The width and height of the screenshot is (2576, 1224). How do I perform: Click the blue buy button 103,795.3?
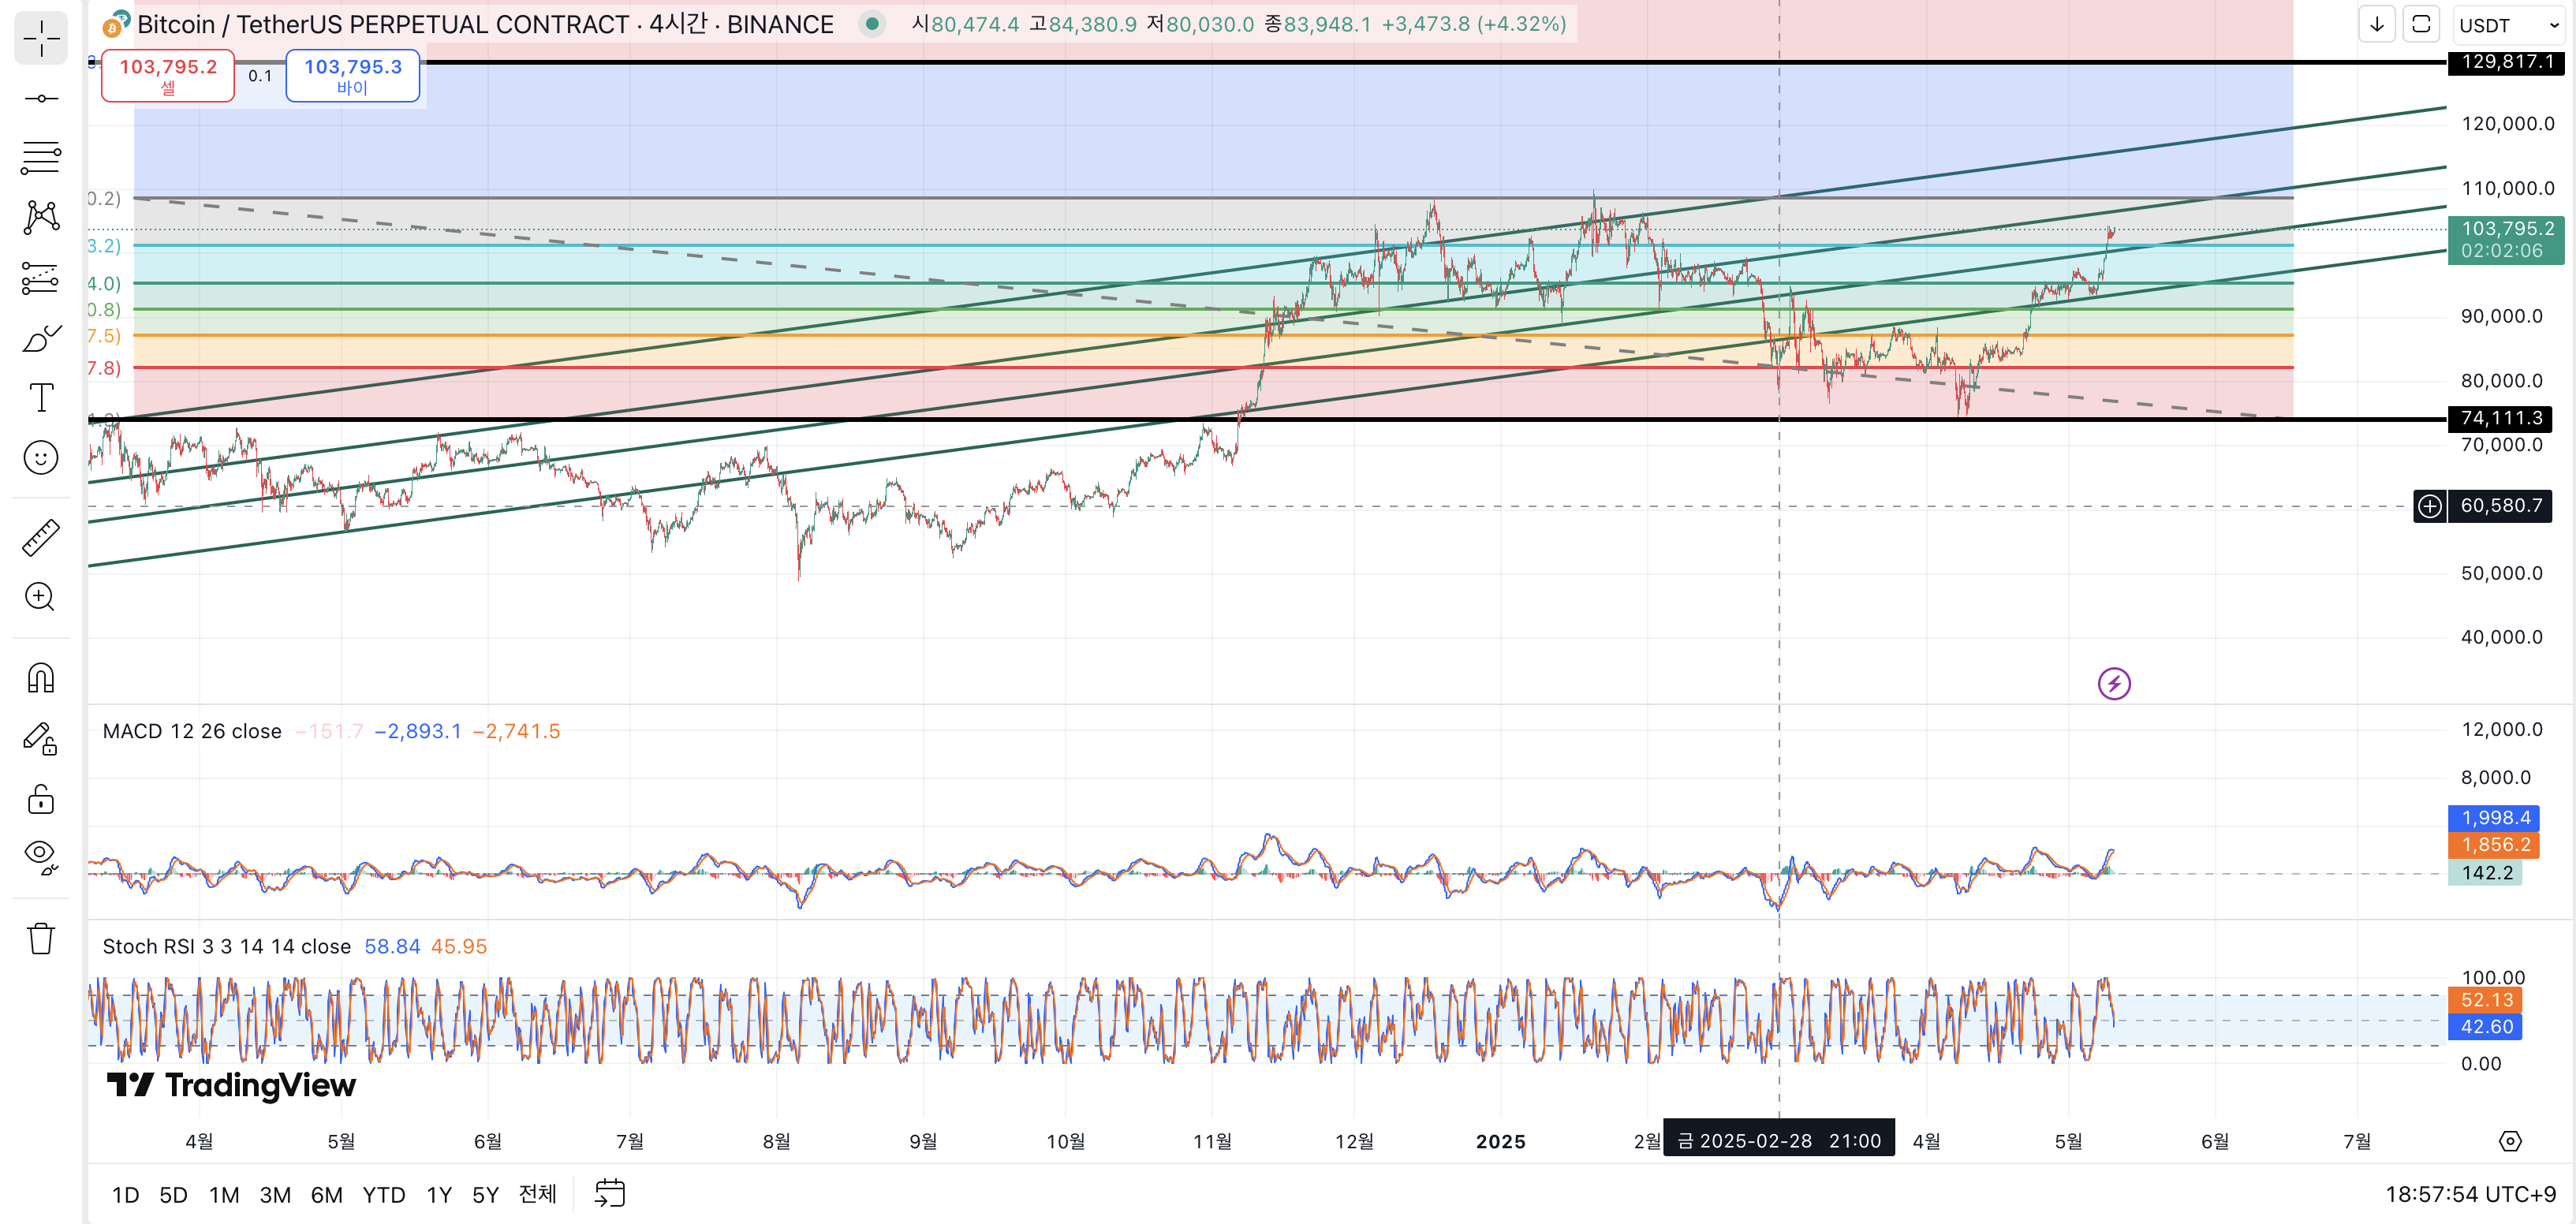tap(352, 76)
